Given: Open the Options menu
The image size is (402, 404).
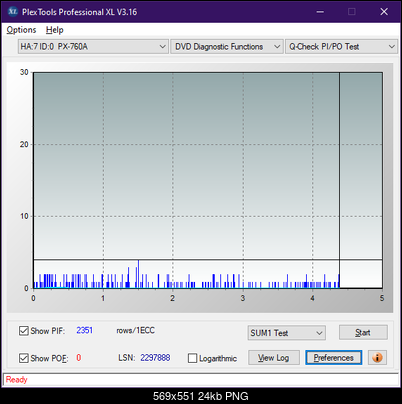Looking at the screenshot, I should point(21,30).
